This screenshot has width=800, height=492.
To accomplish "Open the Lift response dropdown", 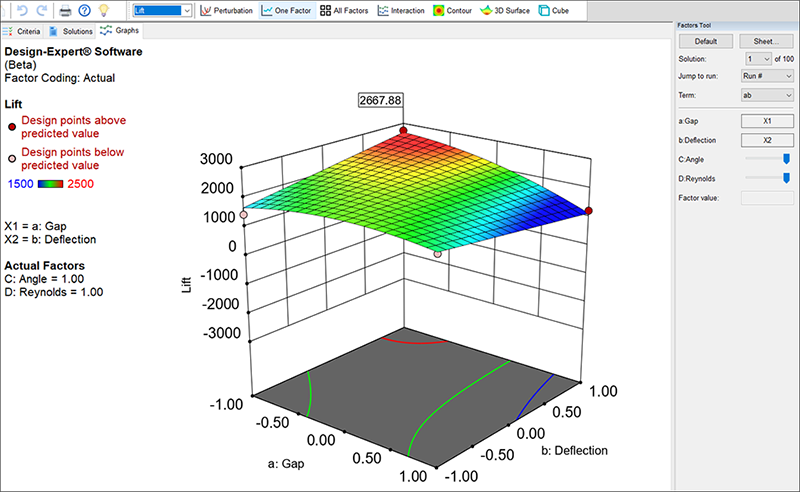I will pyautogui.click(x=185, y=11).
